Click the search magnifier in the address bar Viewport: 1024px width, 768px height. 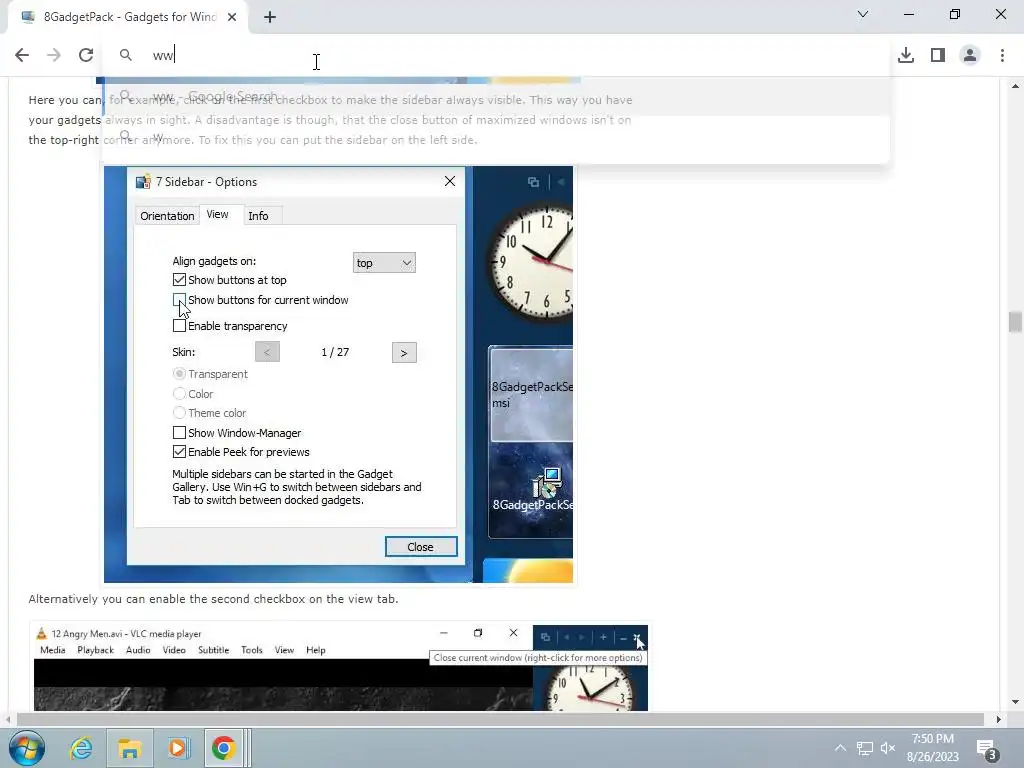[x=125, y=55]
